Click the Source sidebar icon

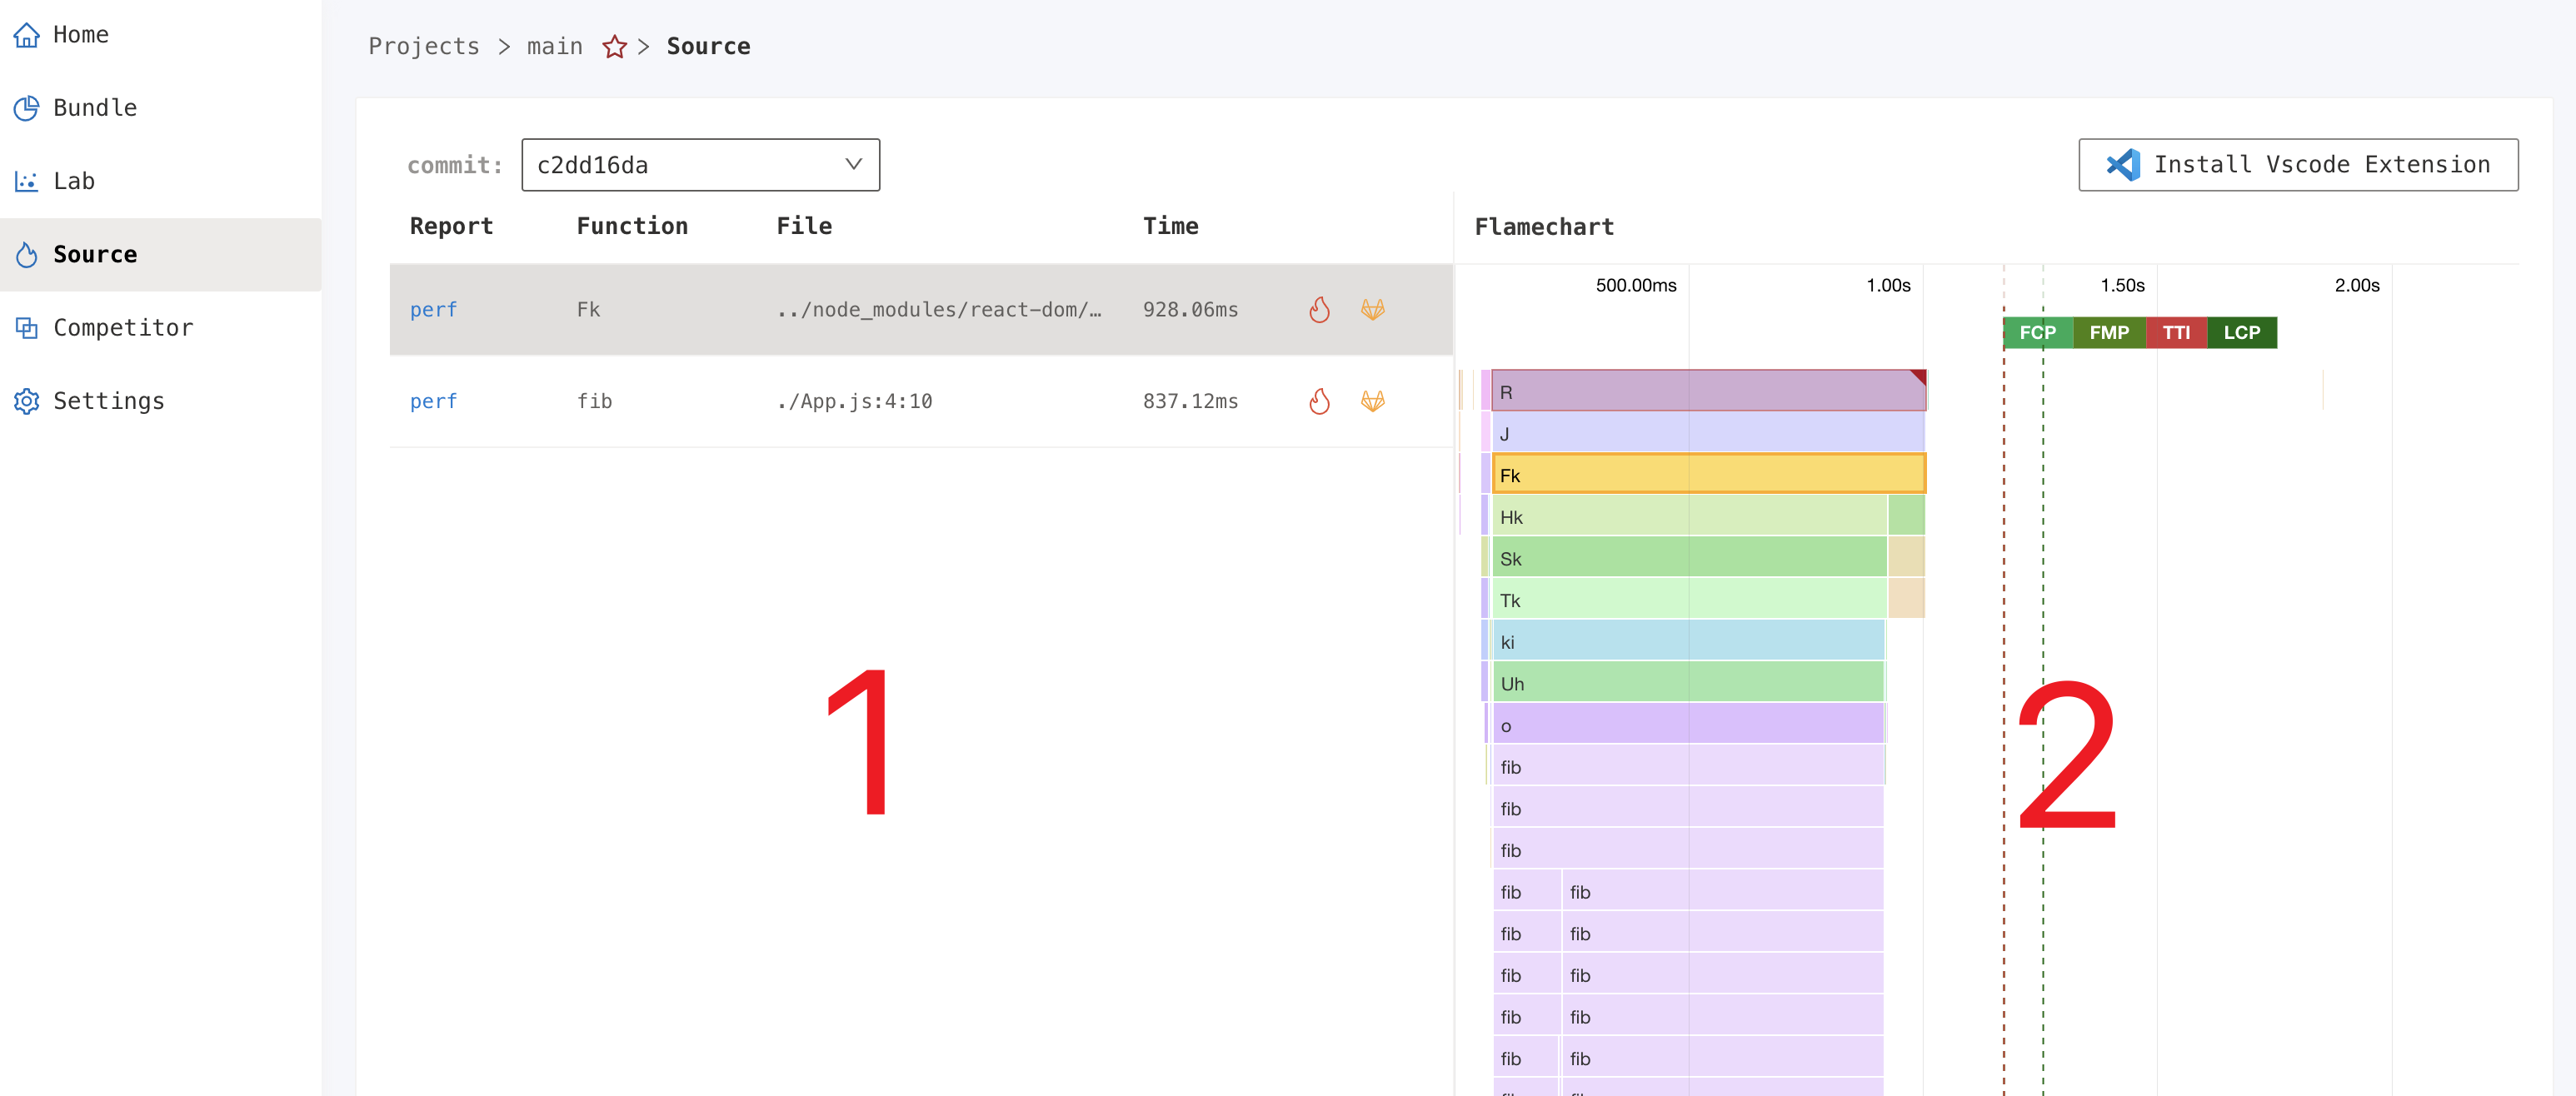[28, 253]
